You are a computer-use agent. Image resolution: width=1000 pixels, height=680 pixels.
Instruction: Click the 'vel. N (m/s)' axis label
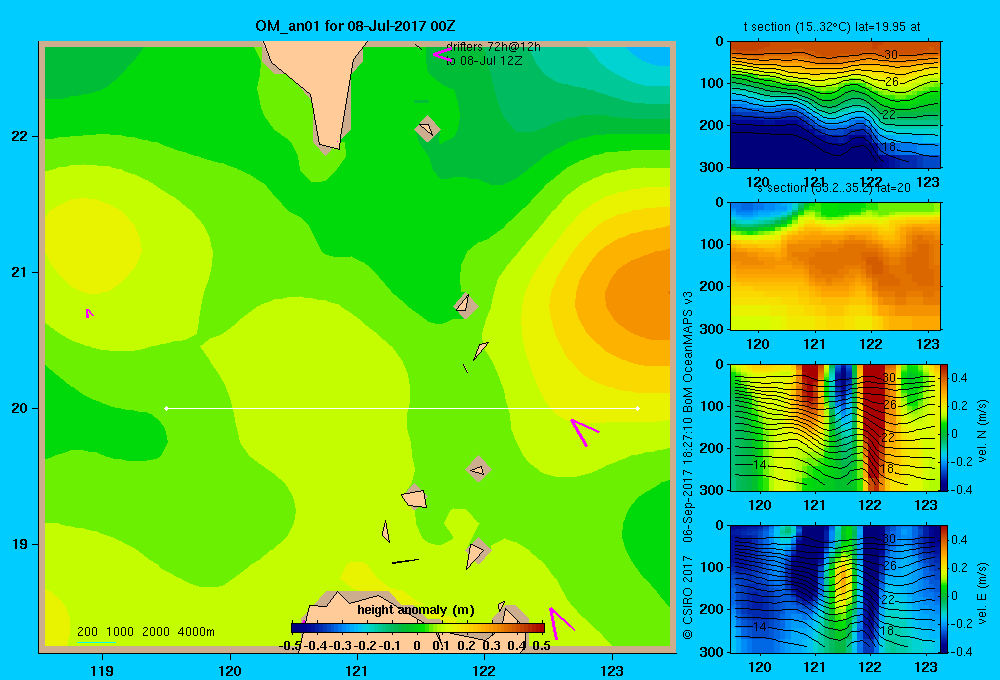tap(982, 431)
